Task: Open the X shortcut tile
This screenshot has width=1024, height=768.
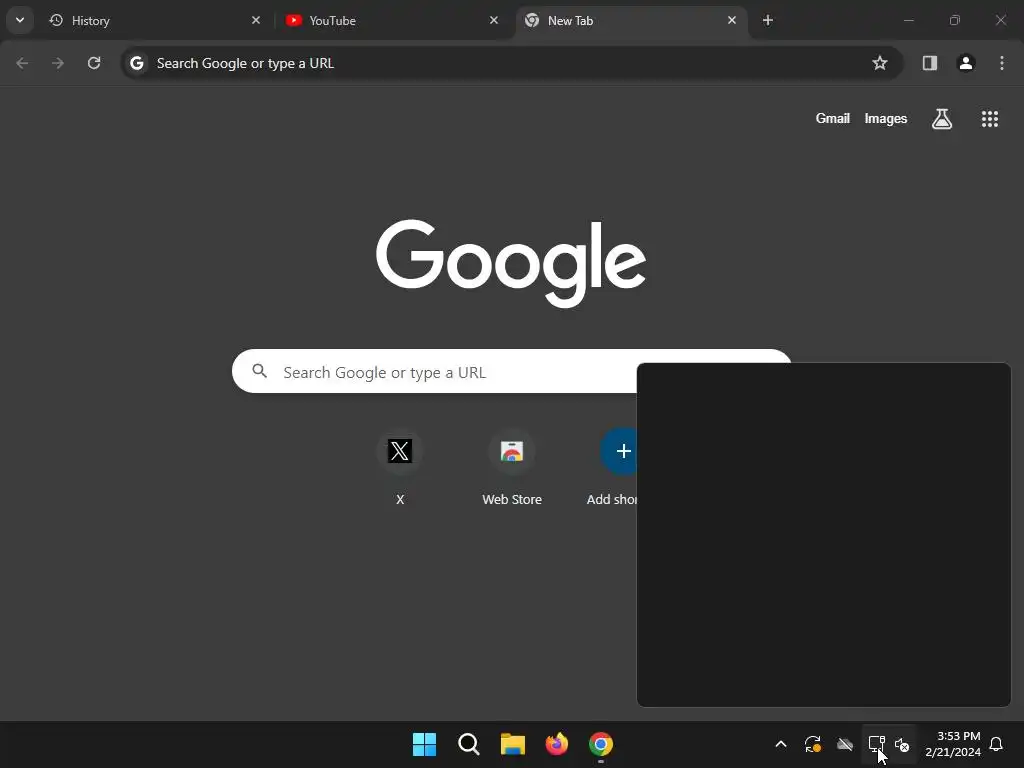Action: tap(400, 468)
